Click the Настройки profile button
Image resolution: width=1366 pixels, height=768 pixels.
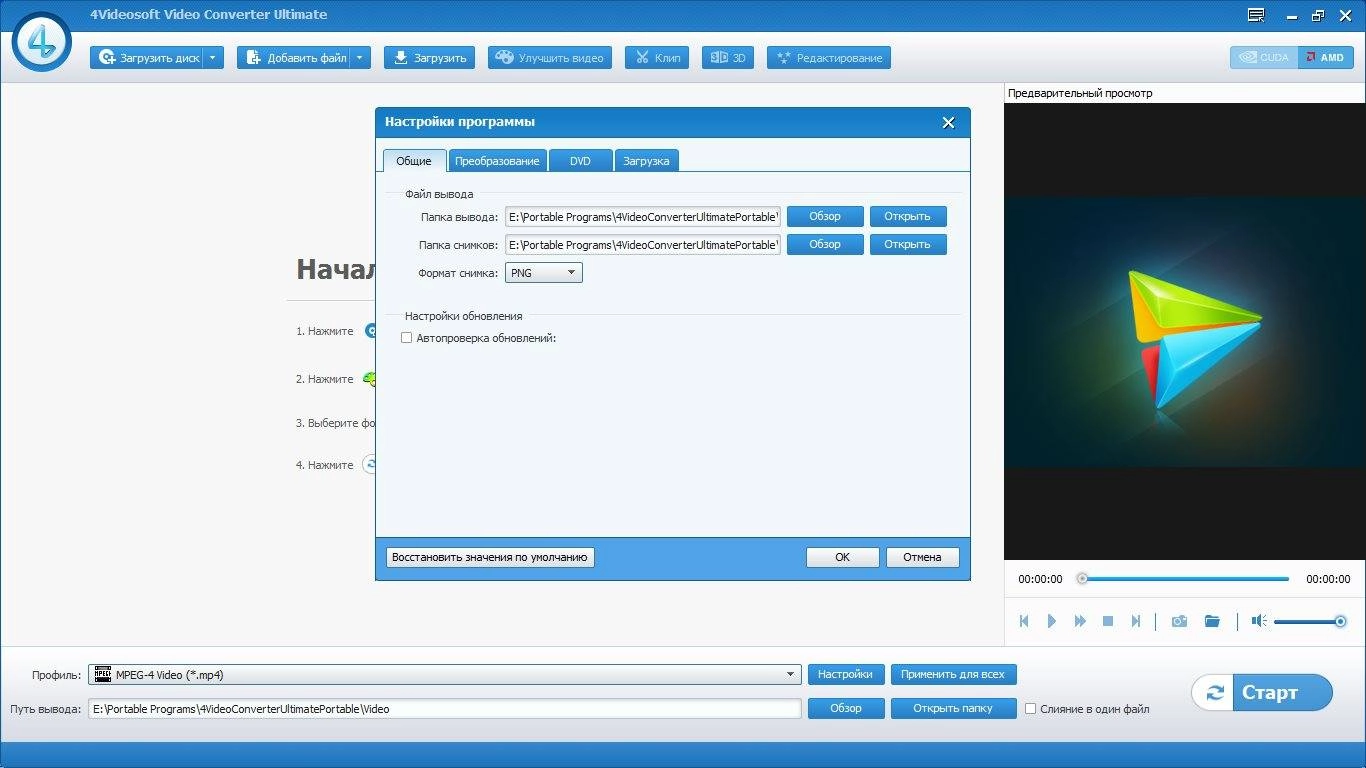846,674
